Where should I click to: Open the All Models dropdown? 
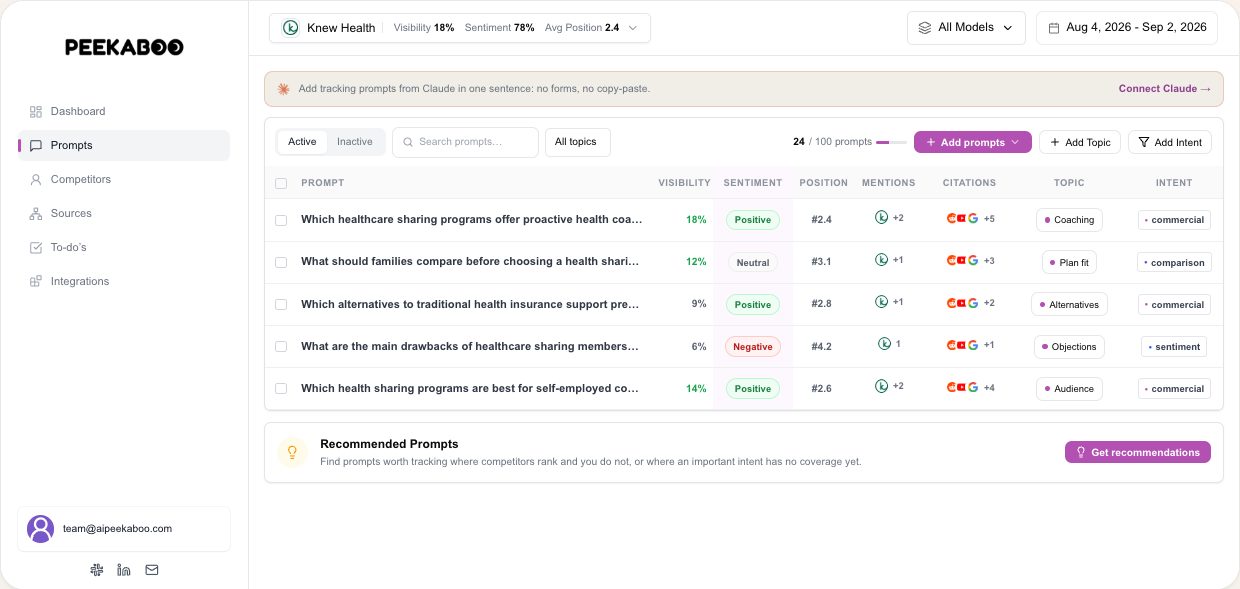point(967,28)
